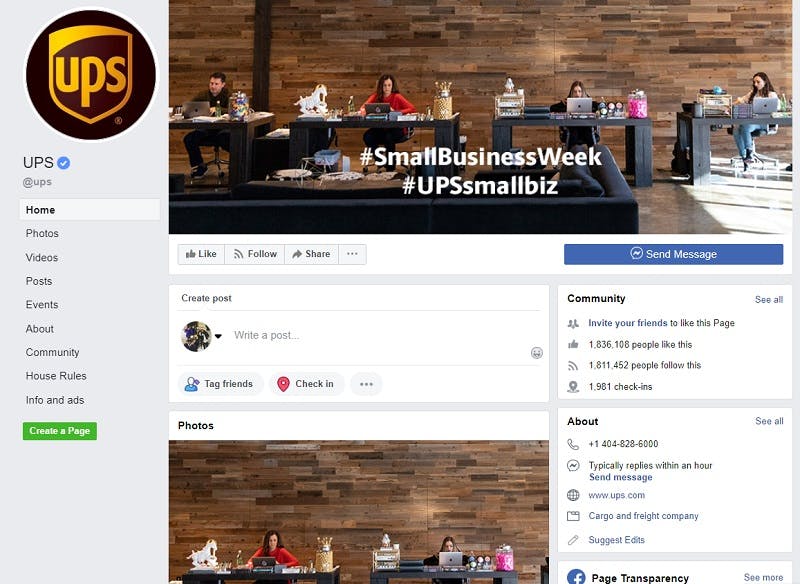
Task: Share the UPS page
Action: [x=311, y=254]
